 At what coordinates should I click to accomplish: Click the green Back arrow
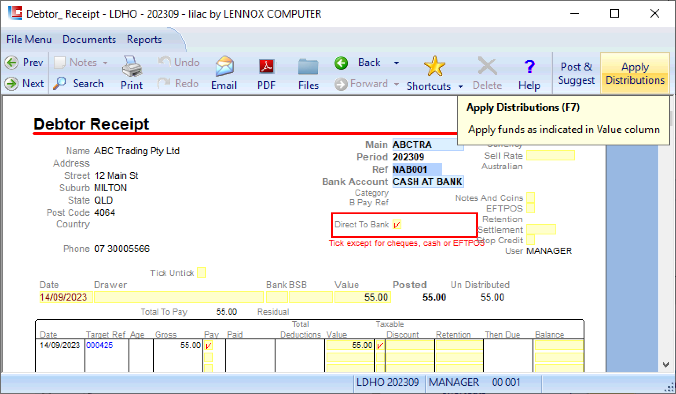point(341,63)
